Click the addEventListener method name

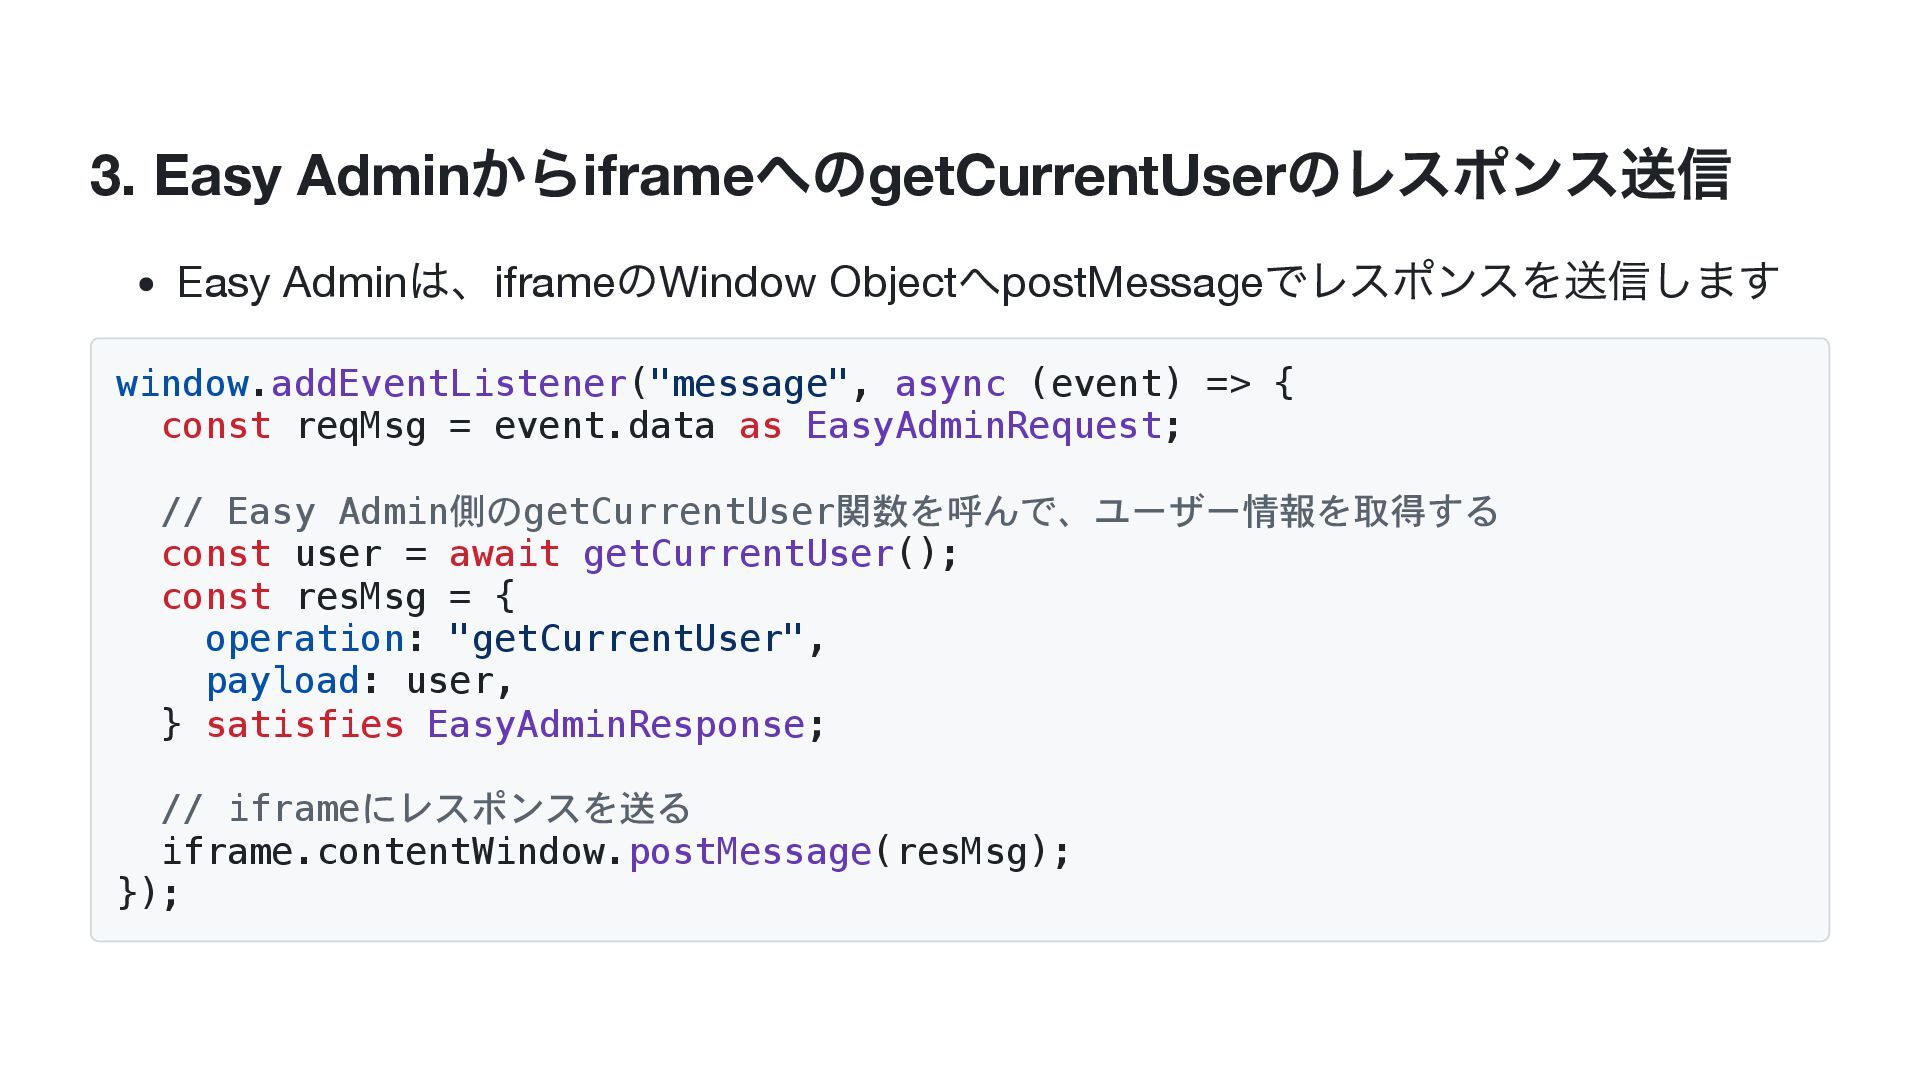449,384
